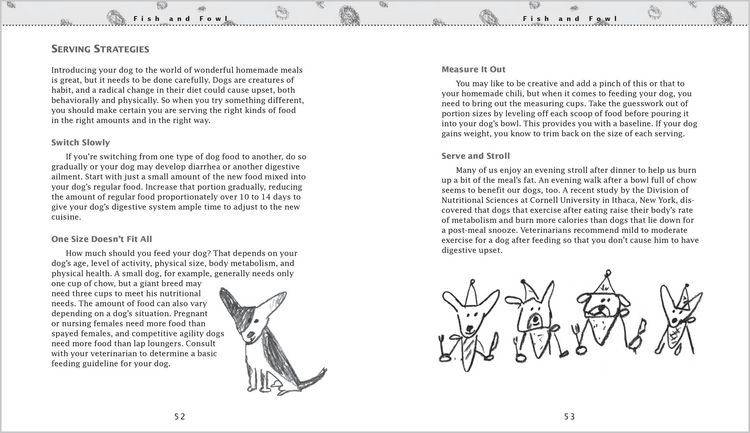This screenshot has height=433, width=750.
Task: Click the bulldog wearing polka-dot party hat
Action: (608, 311)
